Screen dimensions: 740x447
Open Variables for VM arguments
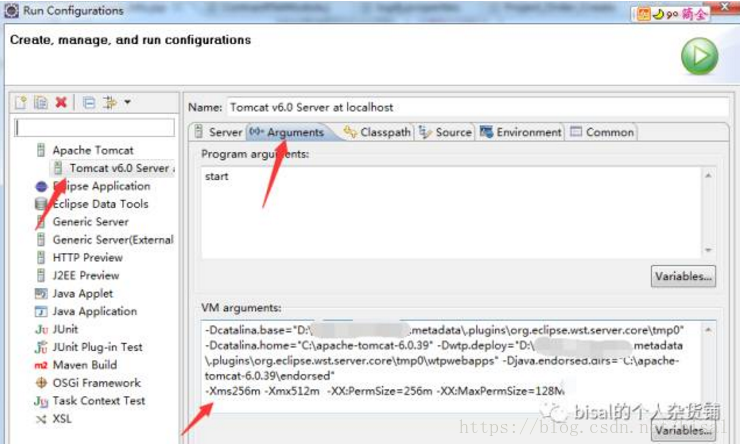(683, 430)
